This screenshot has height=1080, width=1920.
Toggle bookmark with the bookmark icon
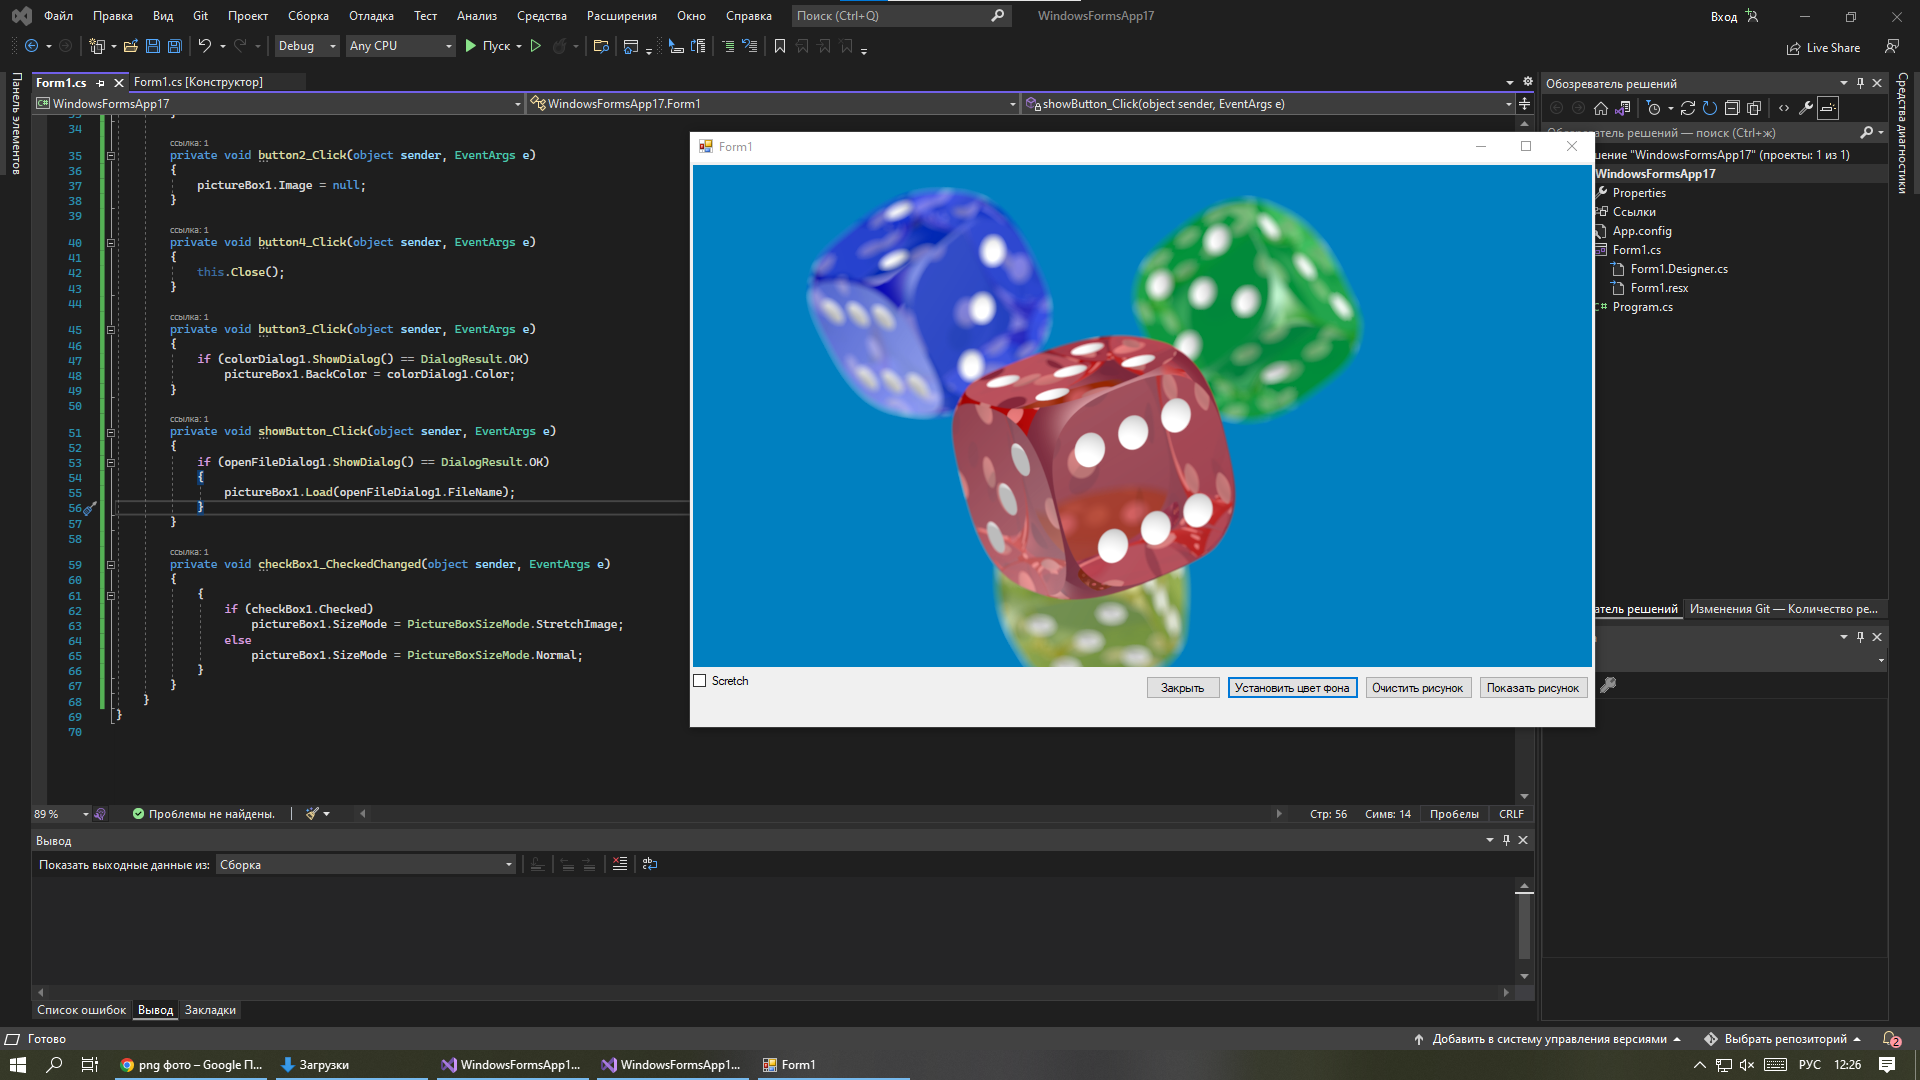tap(780, 46)
